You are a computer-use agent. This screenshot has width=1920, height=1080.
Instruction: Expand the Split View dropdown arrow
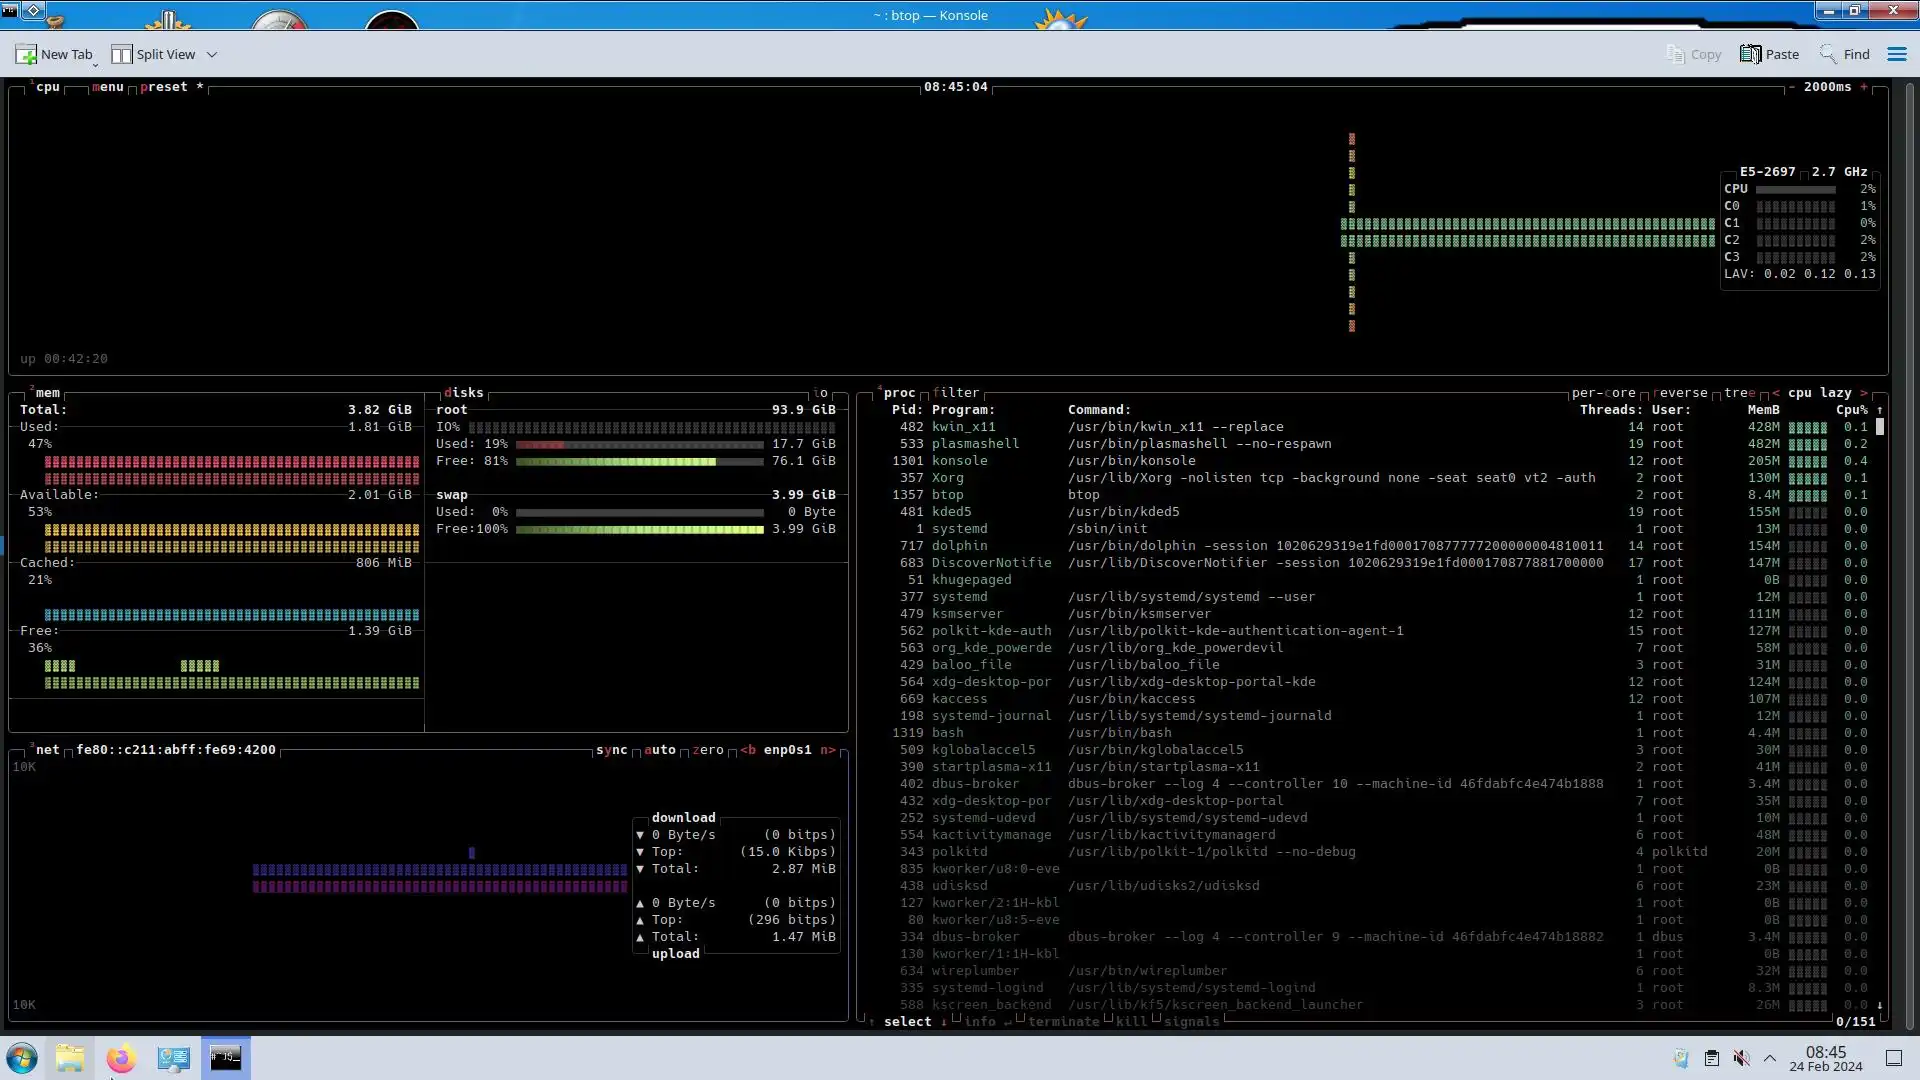click(x=212, y=55)
